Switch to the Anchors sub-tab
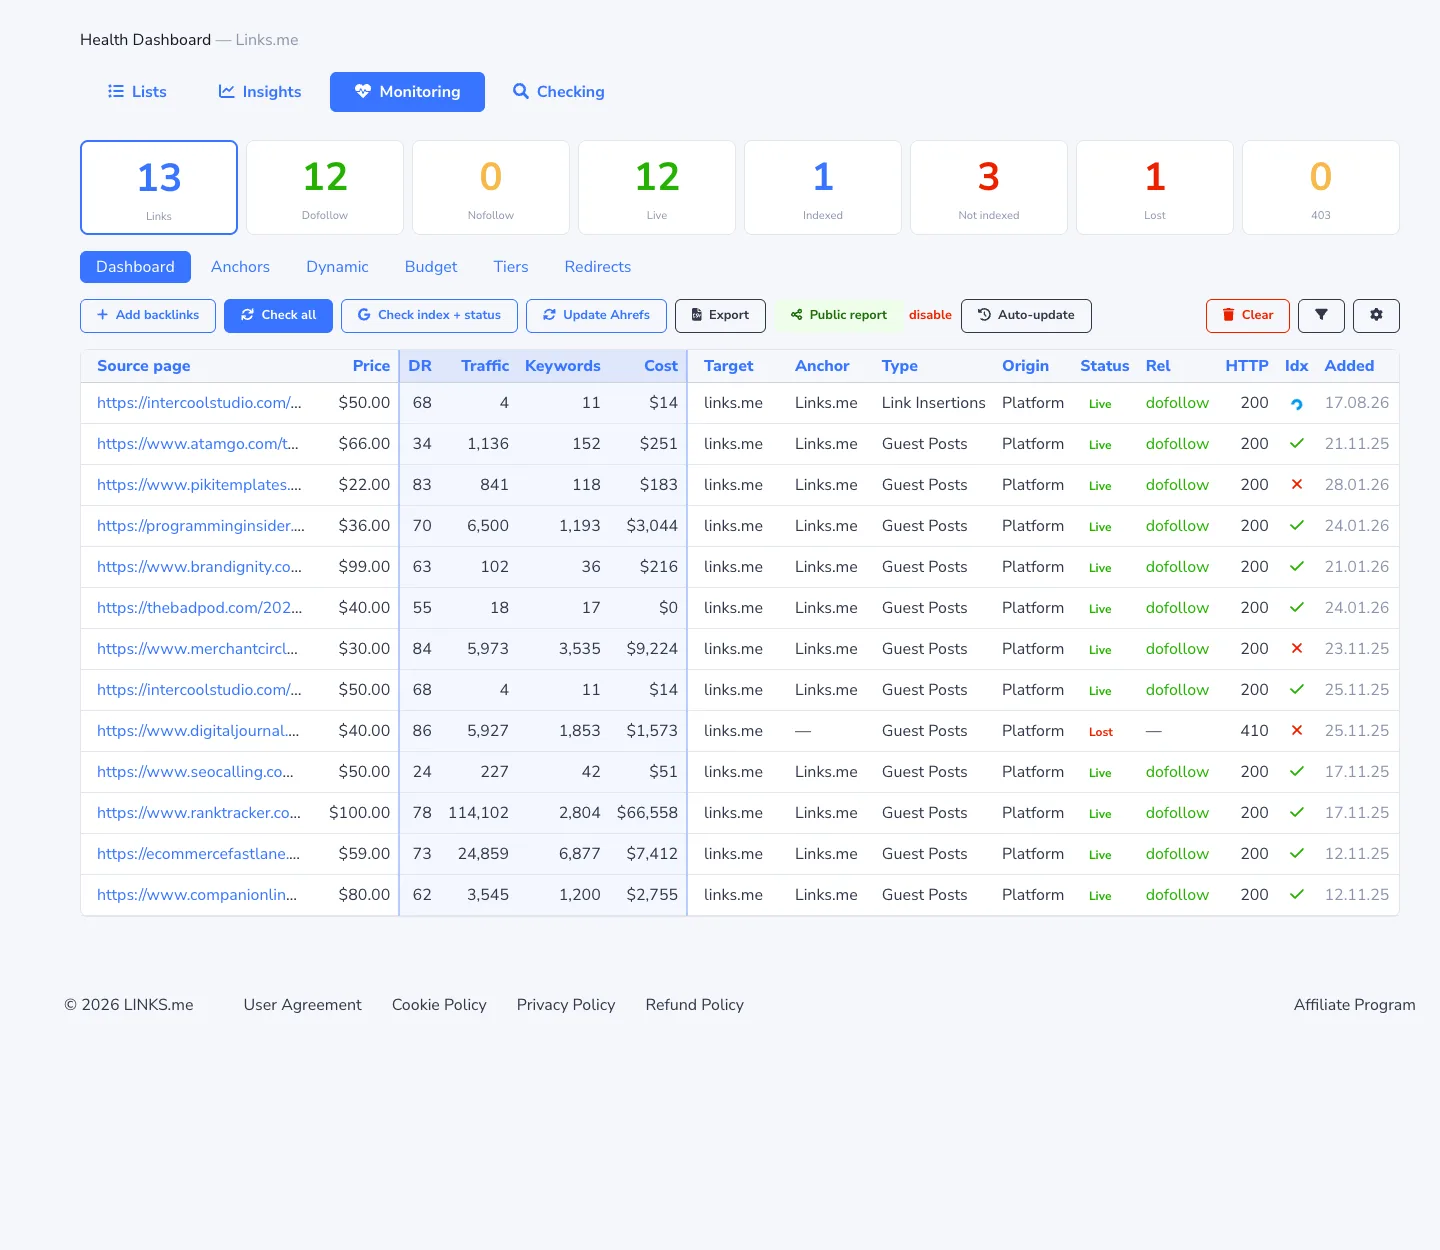Image resolution: width=1440 pixels, height=1250 pixels. (x=240, y=267)
